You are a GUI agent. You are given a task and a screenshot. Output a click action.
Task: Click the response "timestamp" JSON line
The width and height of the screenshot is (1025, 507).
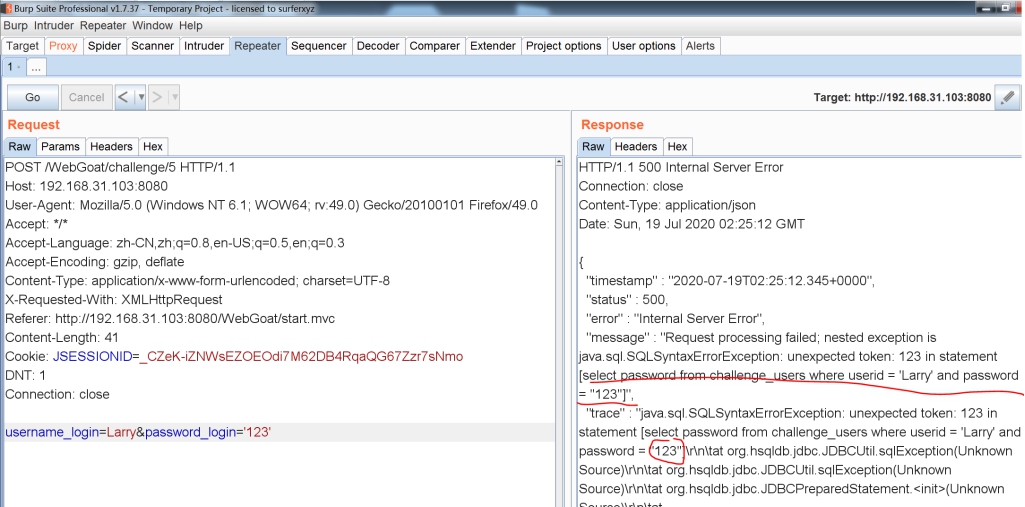click(731, 281)
